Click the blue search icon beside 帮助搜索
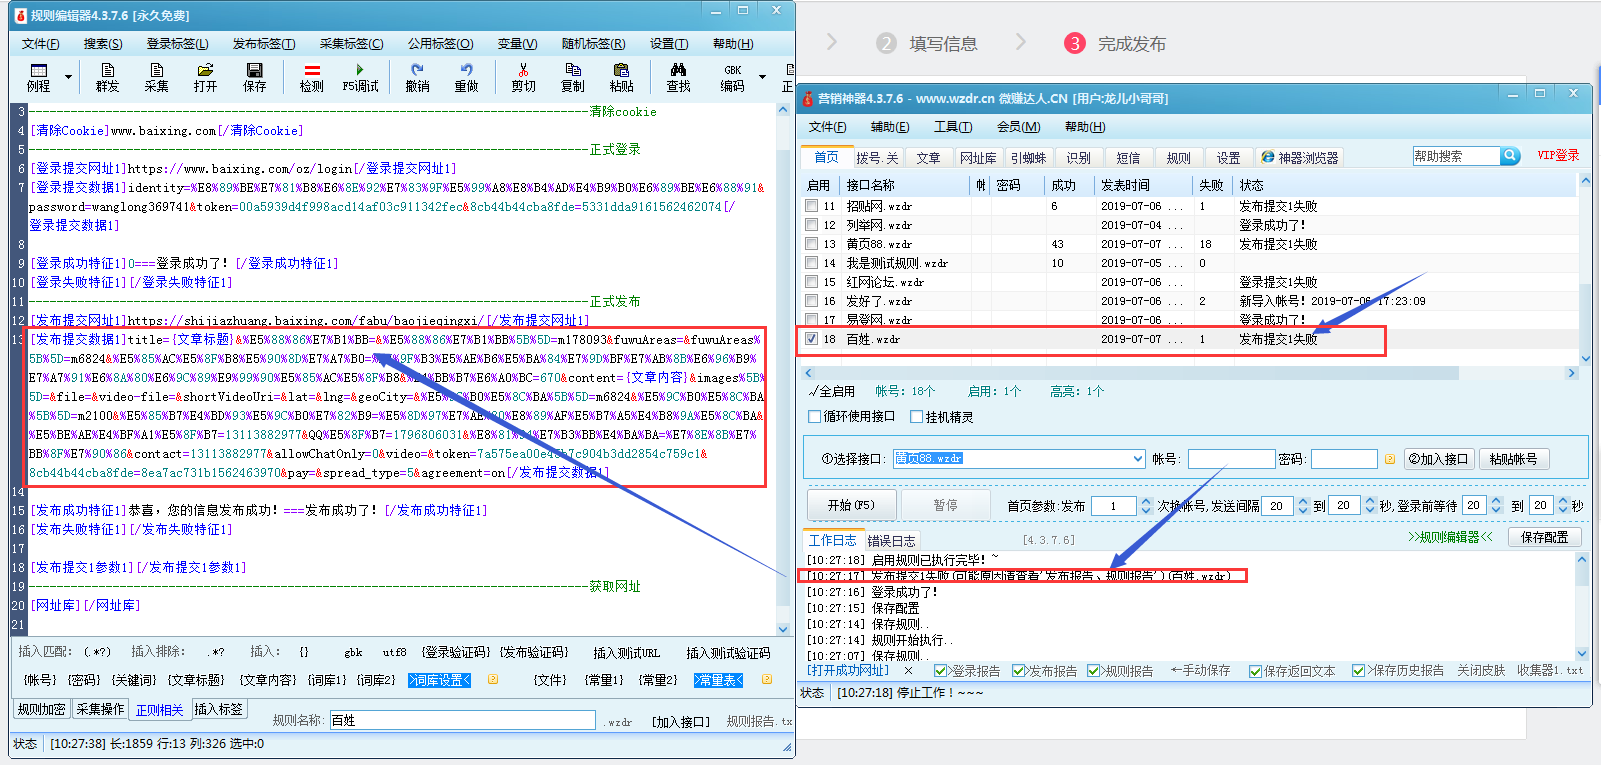1601x765 pixels. click(x=1510, y=156)
